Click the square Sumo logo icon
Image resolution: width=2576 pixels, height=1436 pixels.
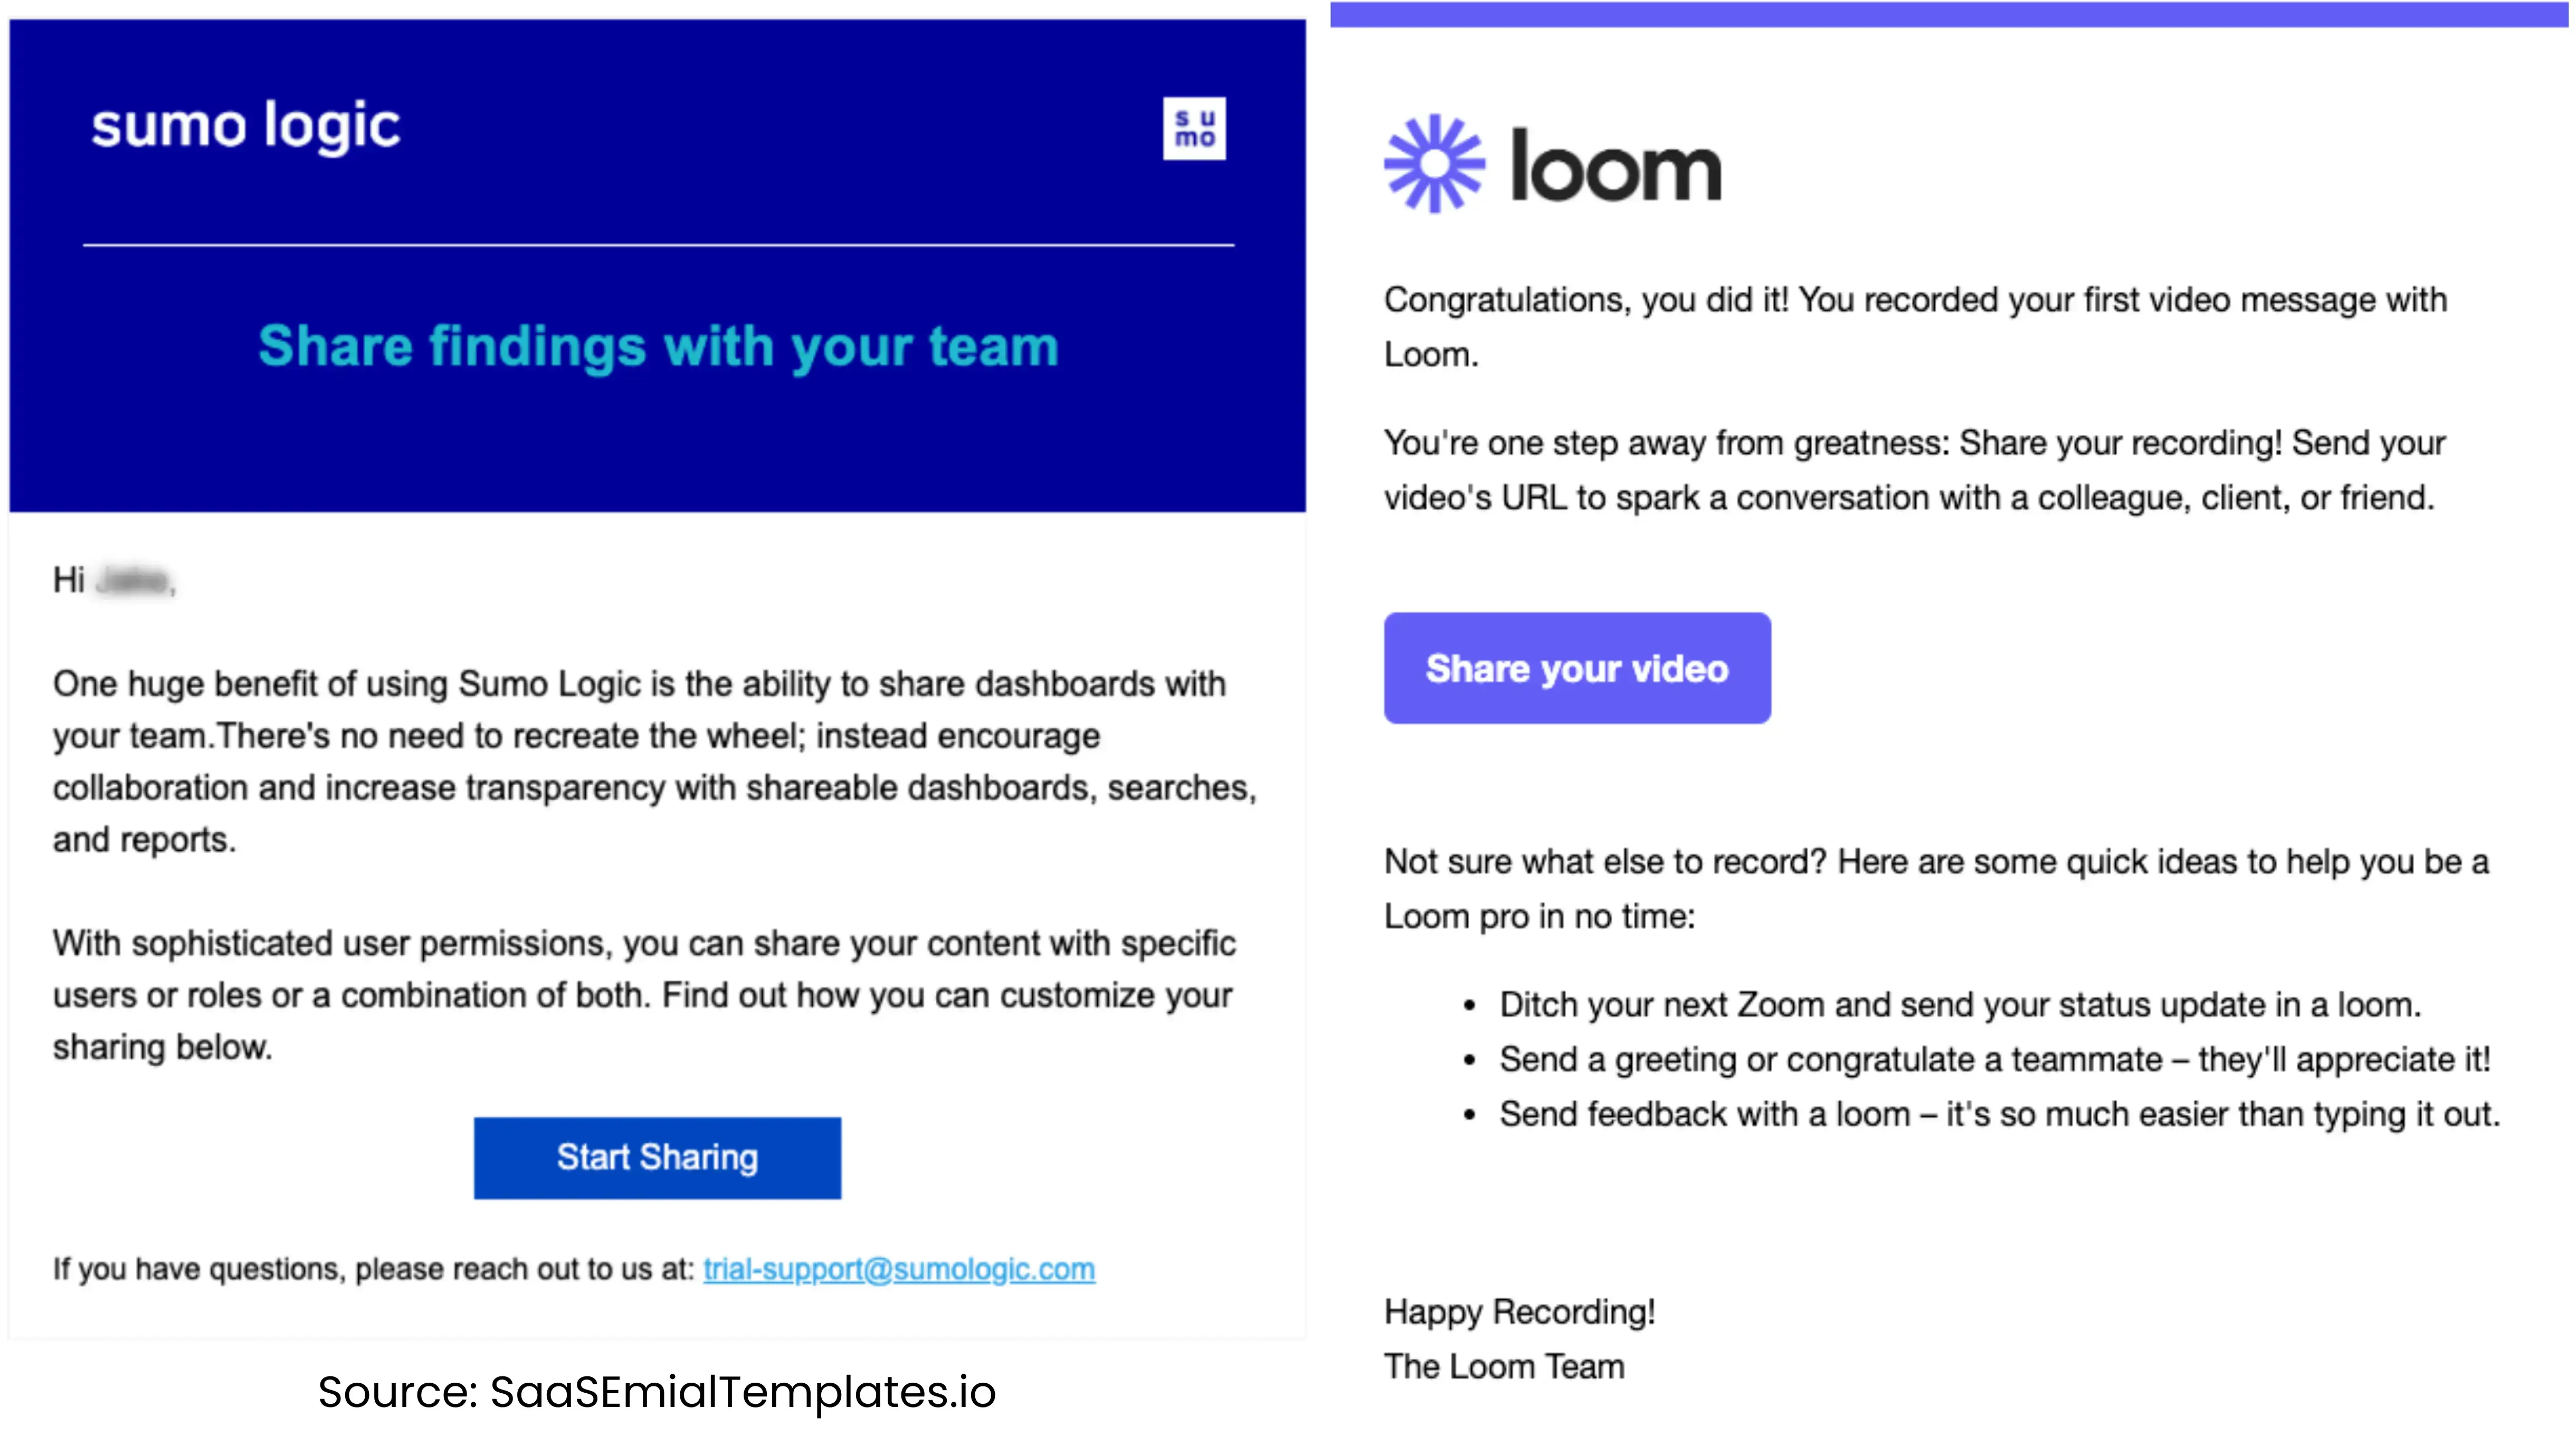coord(1194,129)
